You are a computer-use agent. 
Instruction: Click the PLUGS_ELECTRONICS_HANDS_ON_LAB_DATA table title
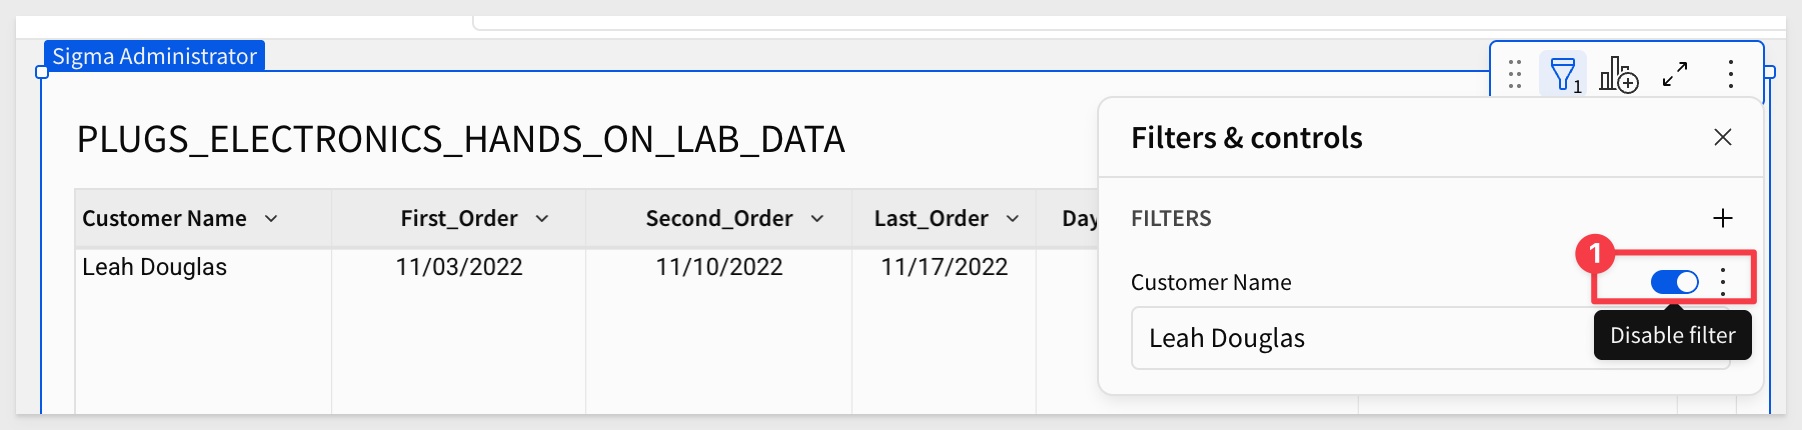tap(461, 139)
